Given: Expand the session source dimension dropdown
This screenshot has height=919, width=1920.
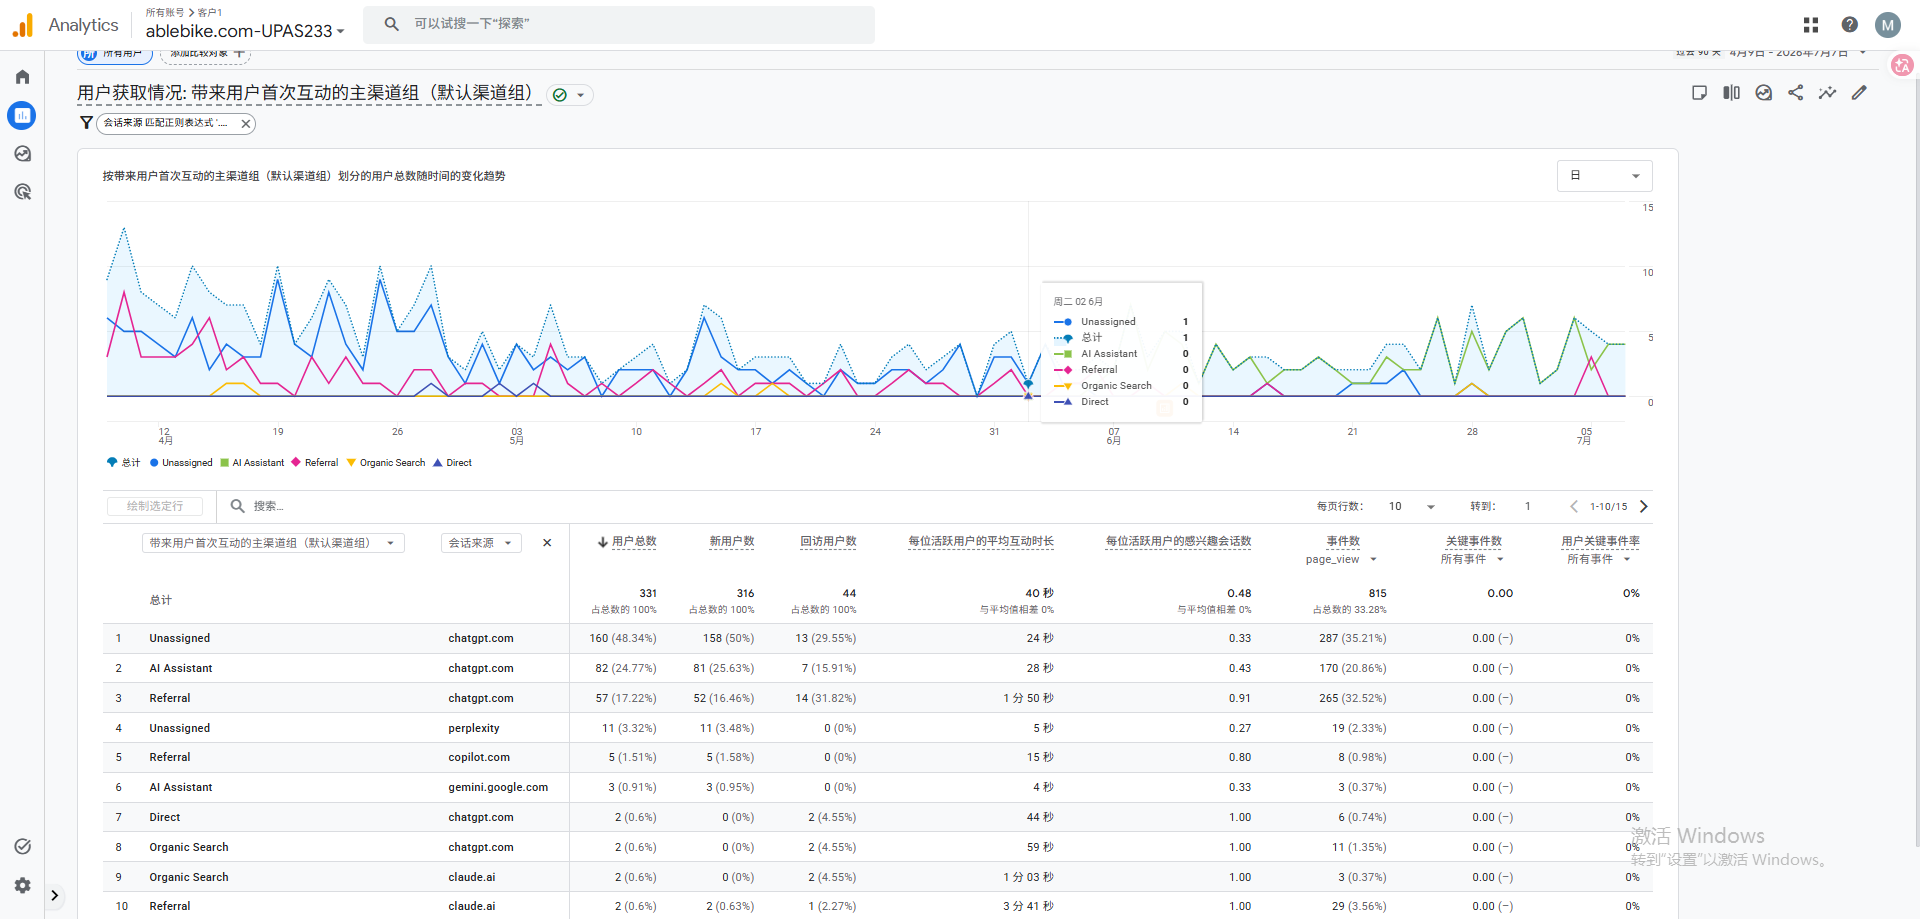Looking at the screenshot, I should 481,543.
